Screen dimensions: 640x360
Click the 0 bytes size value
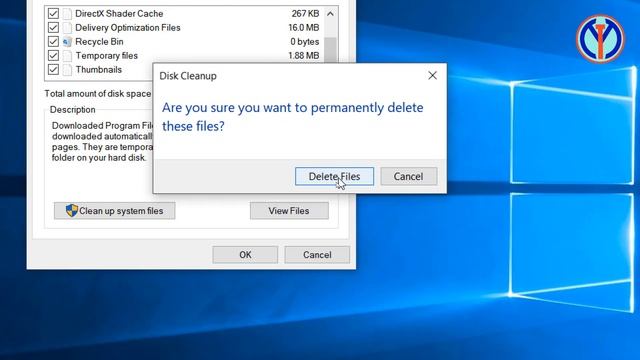pos(305,42)
